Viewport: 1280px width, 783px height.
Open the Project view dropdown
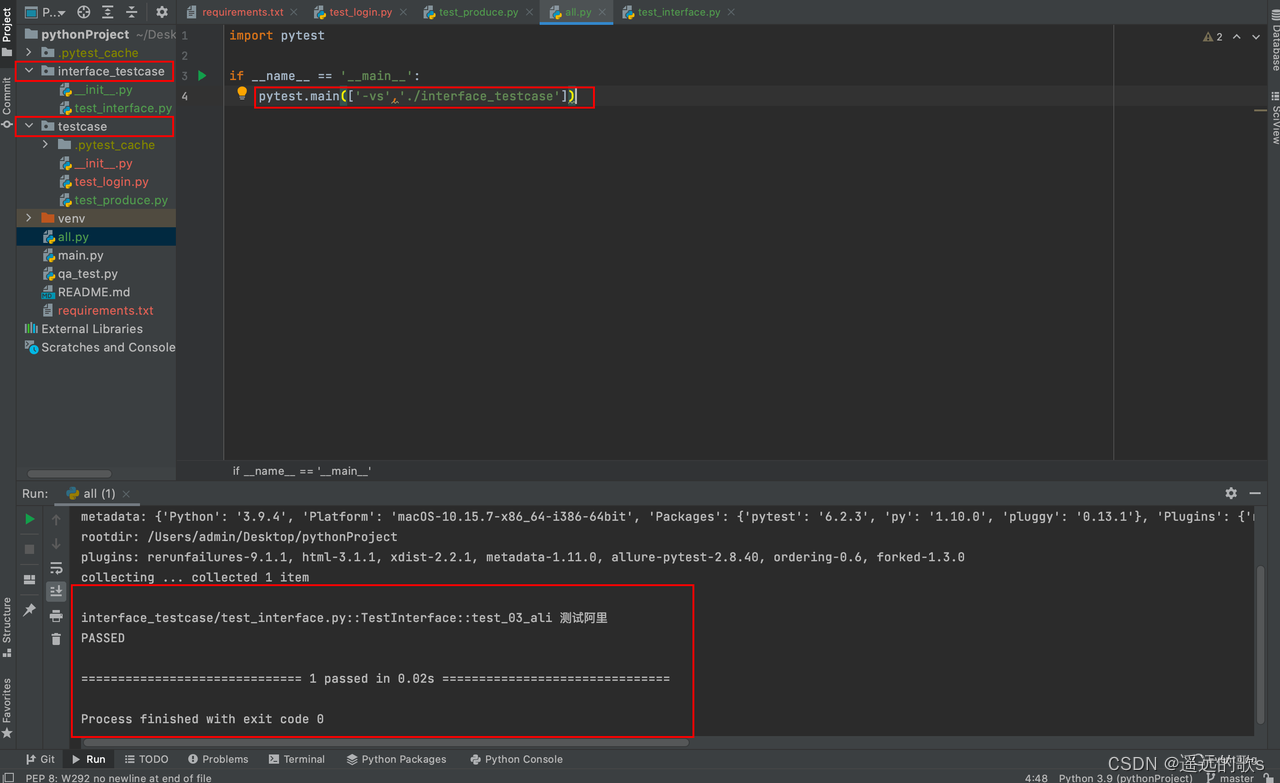(46, 12)
